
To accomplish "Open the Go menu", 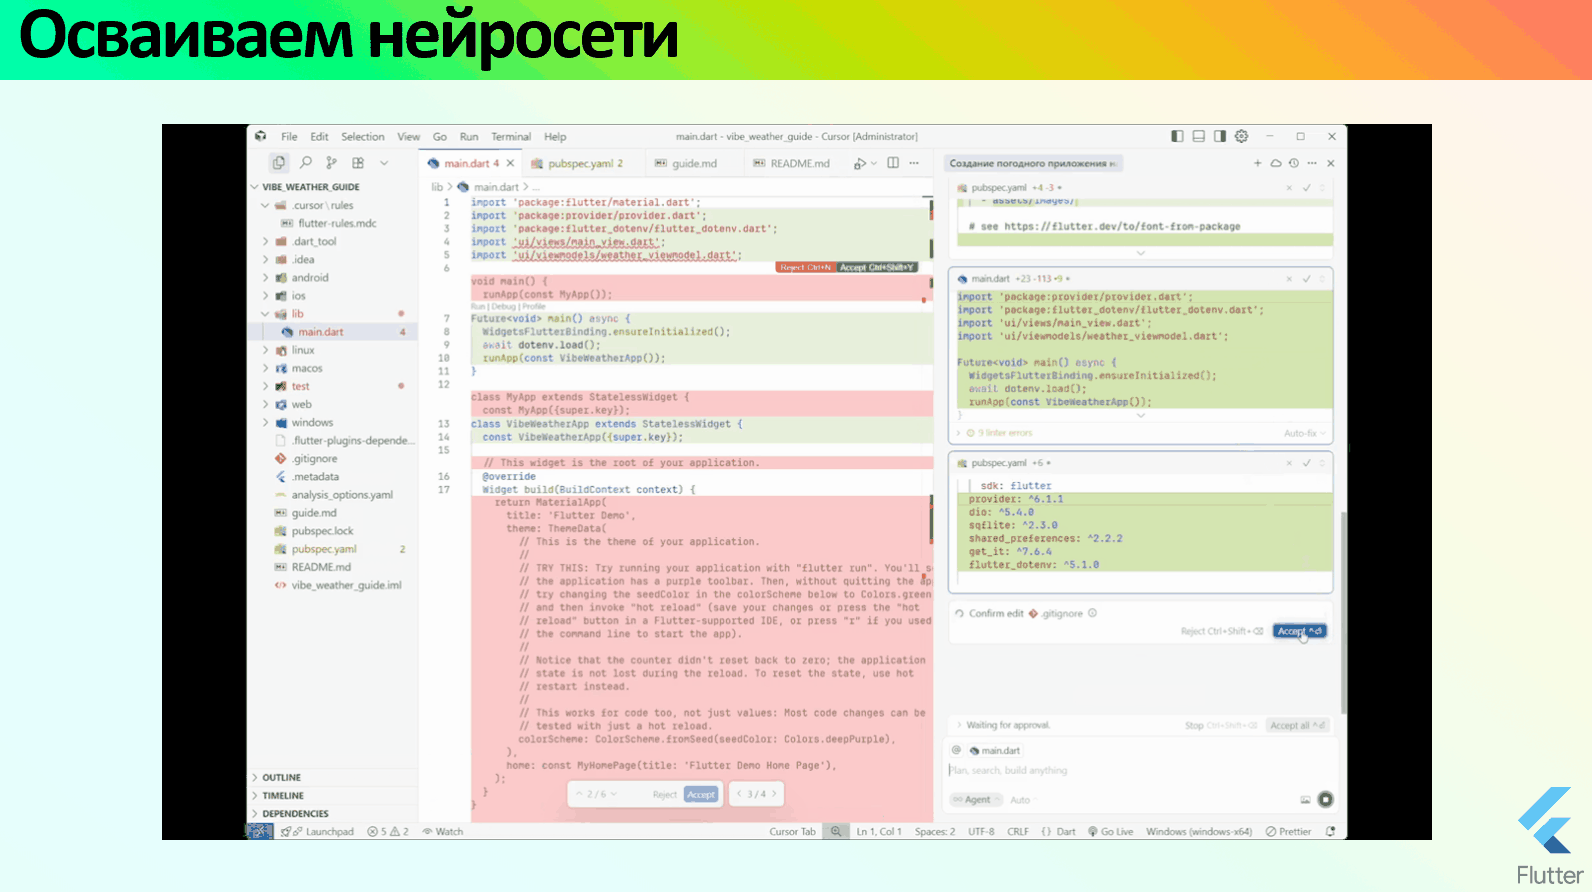I will point(439,137).
